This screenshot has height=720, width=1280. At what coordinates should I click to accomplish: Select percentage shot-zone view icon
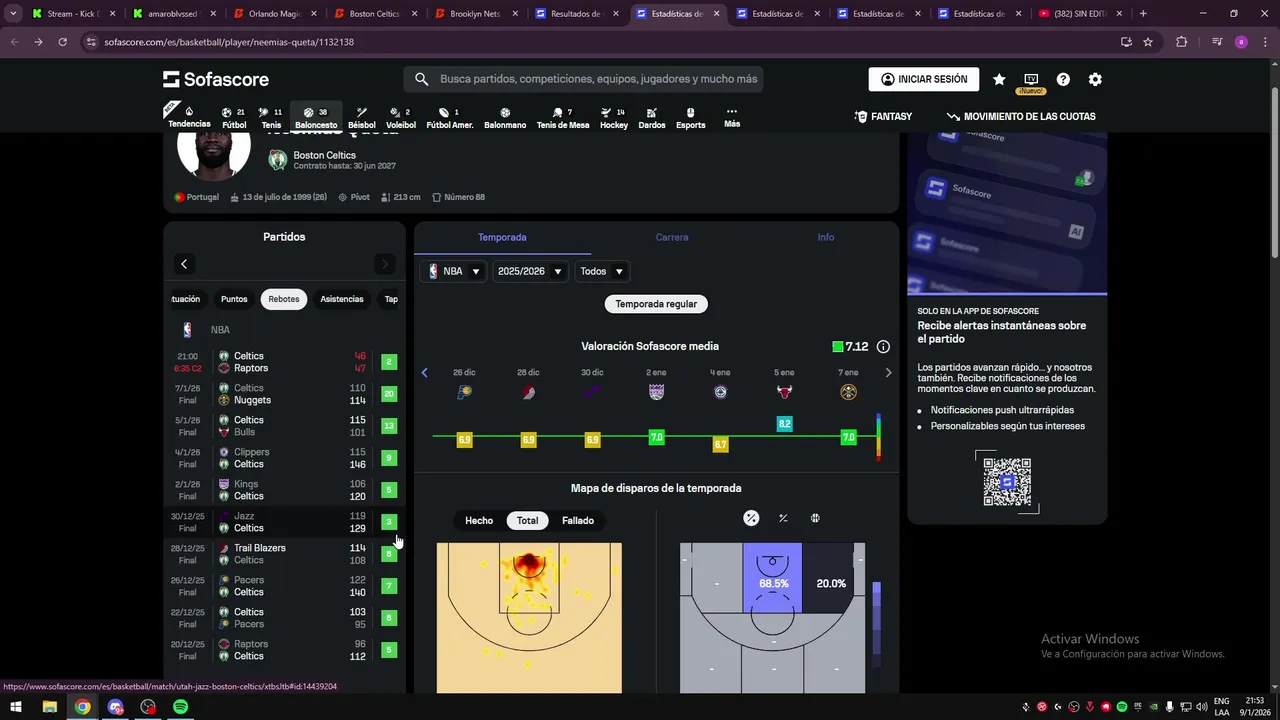coord(751,518)
